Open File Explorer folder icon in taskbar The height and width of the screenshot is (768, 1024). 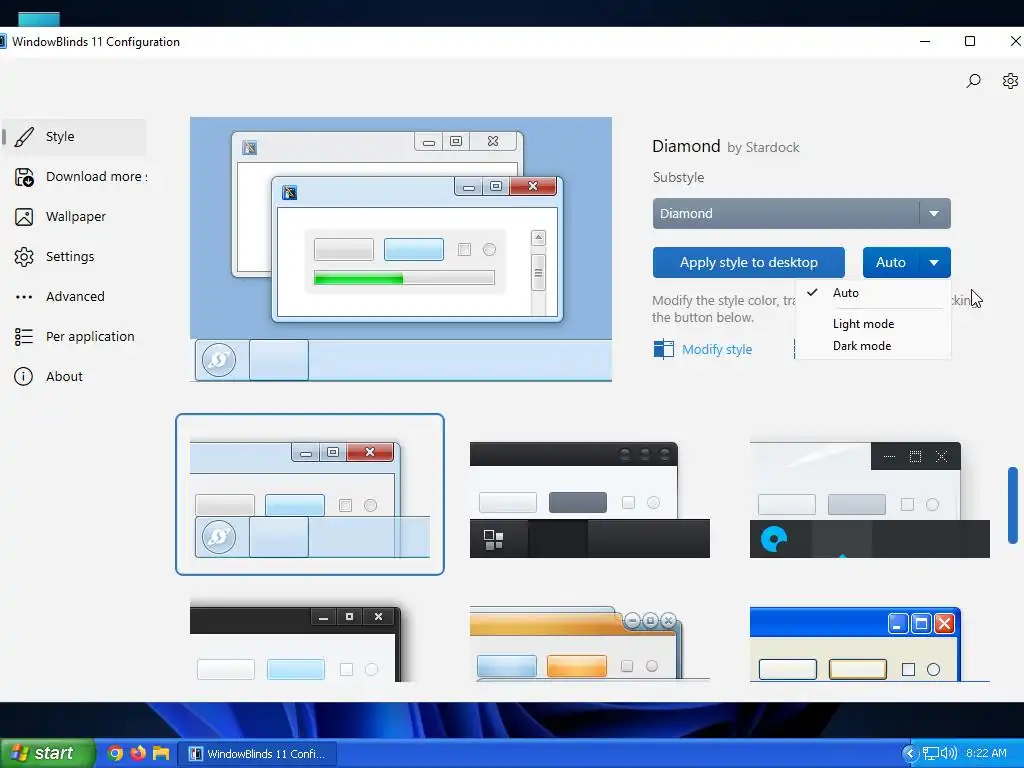click(x=161, y=753)
